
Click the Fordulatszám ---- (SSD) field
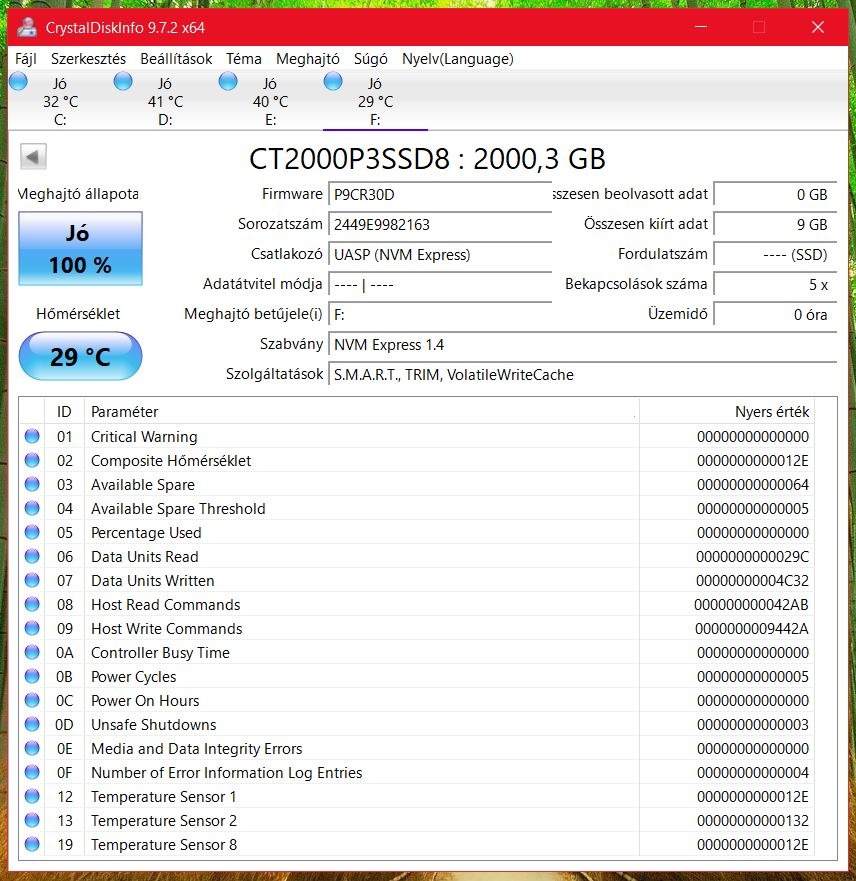tap(775, 255)
